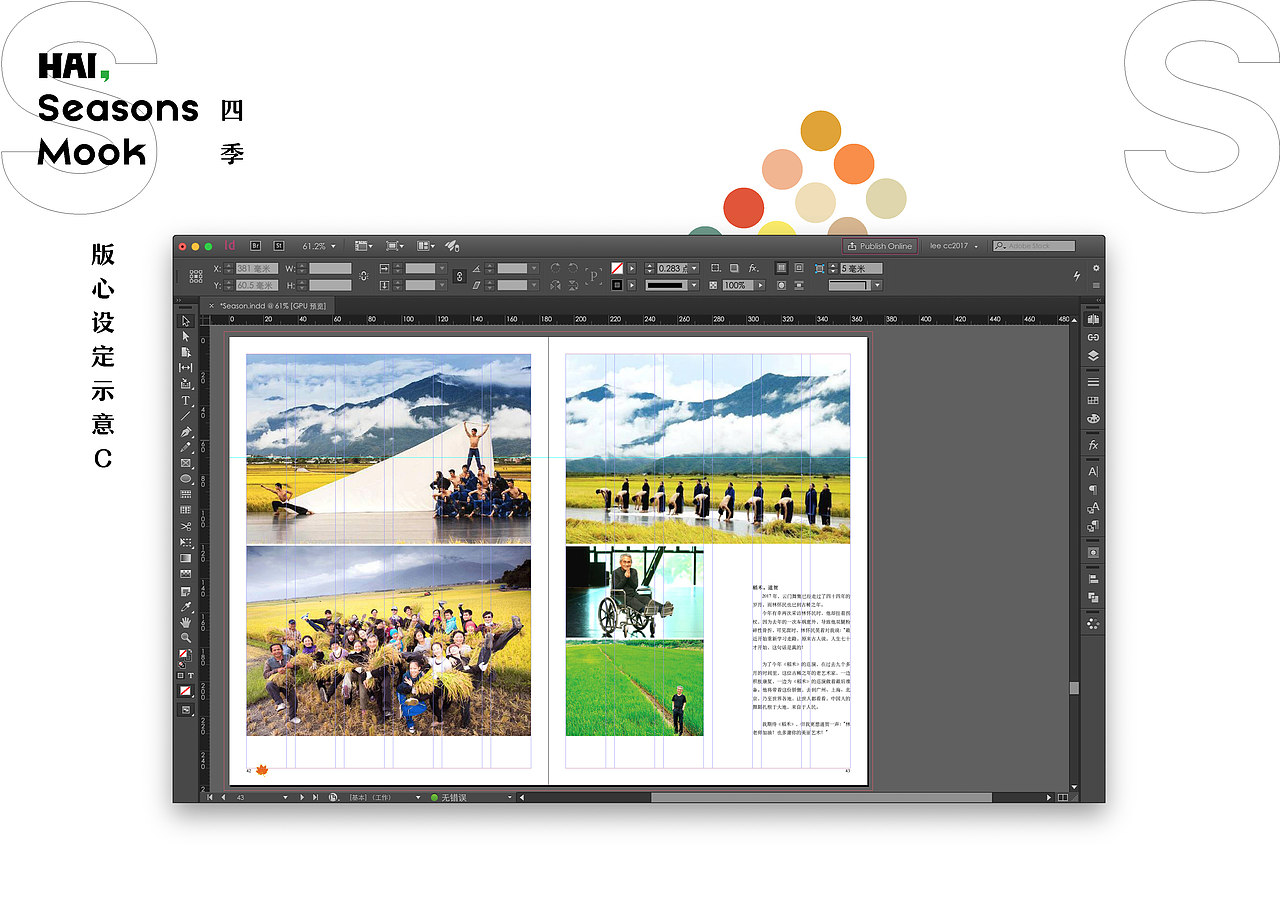Toggle the view mode button at toolbox bottom

point(186,710)
